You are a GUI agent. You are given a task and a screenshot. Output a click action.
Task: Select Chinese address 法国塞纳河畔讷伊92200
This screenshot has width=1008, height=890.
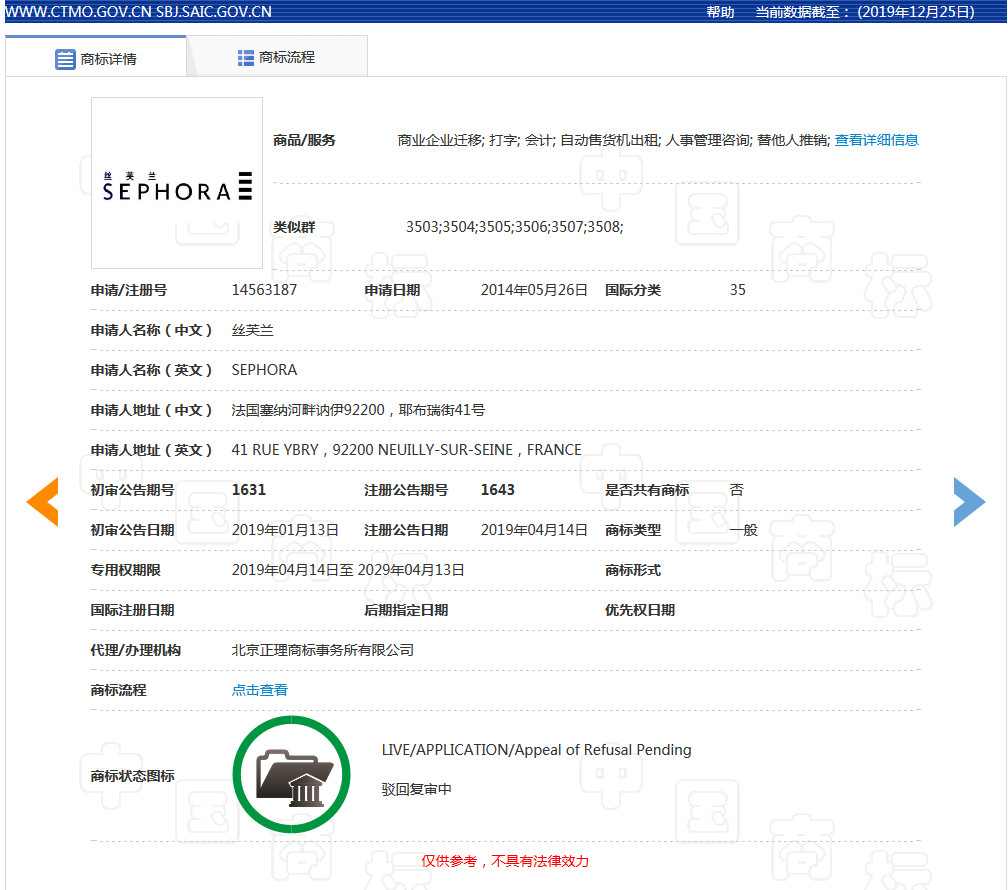coord(308,410)
